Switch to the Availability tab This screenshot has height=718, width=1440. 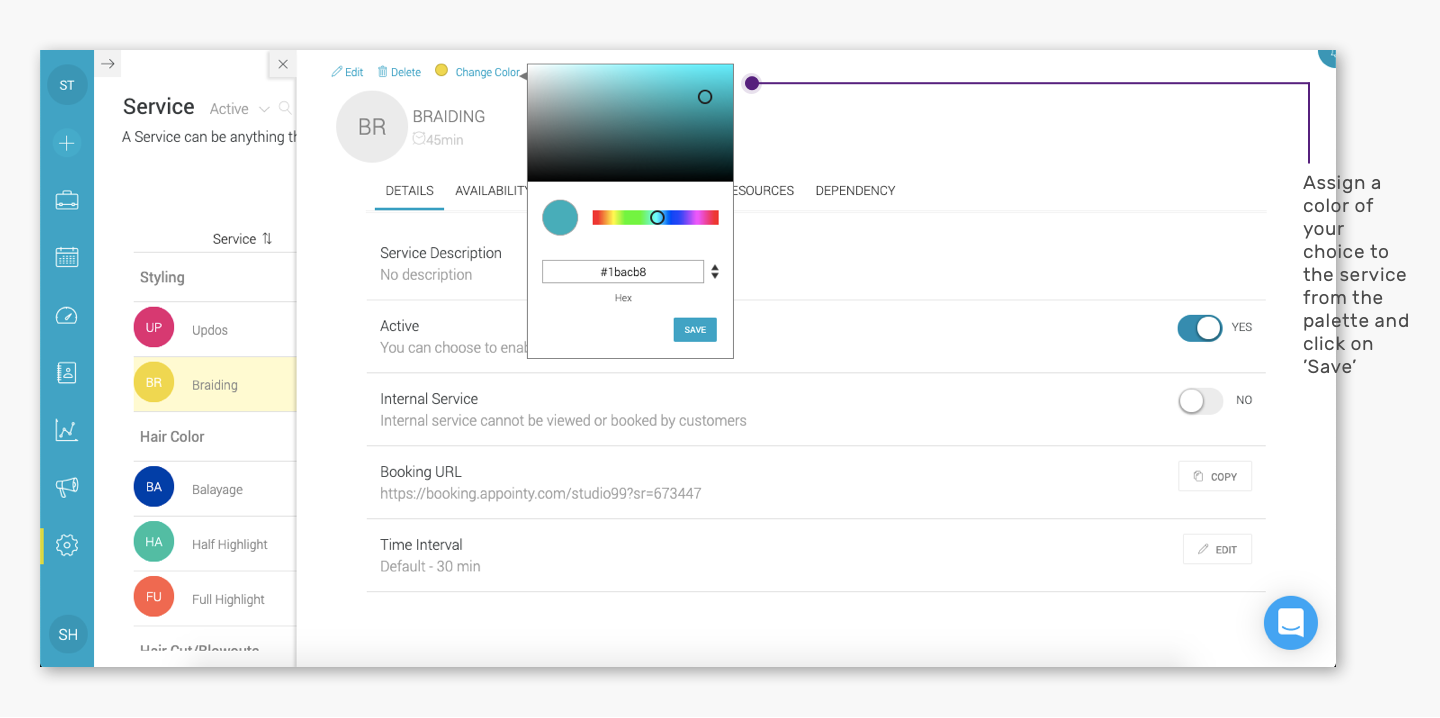[491, 190]
